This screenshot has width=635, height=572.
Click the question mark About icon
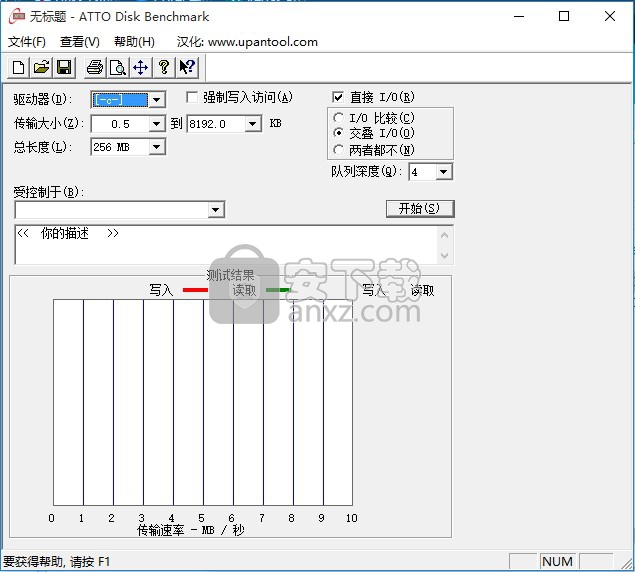click(164, 67)
